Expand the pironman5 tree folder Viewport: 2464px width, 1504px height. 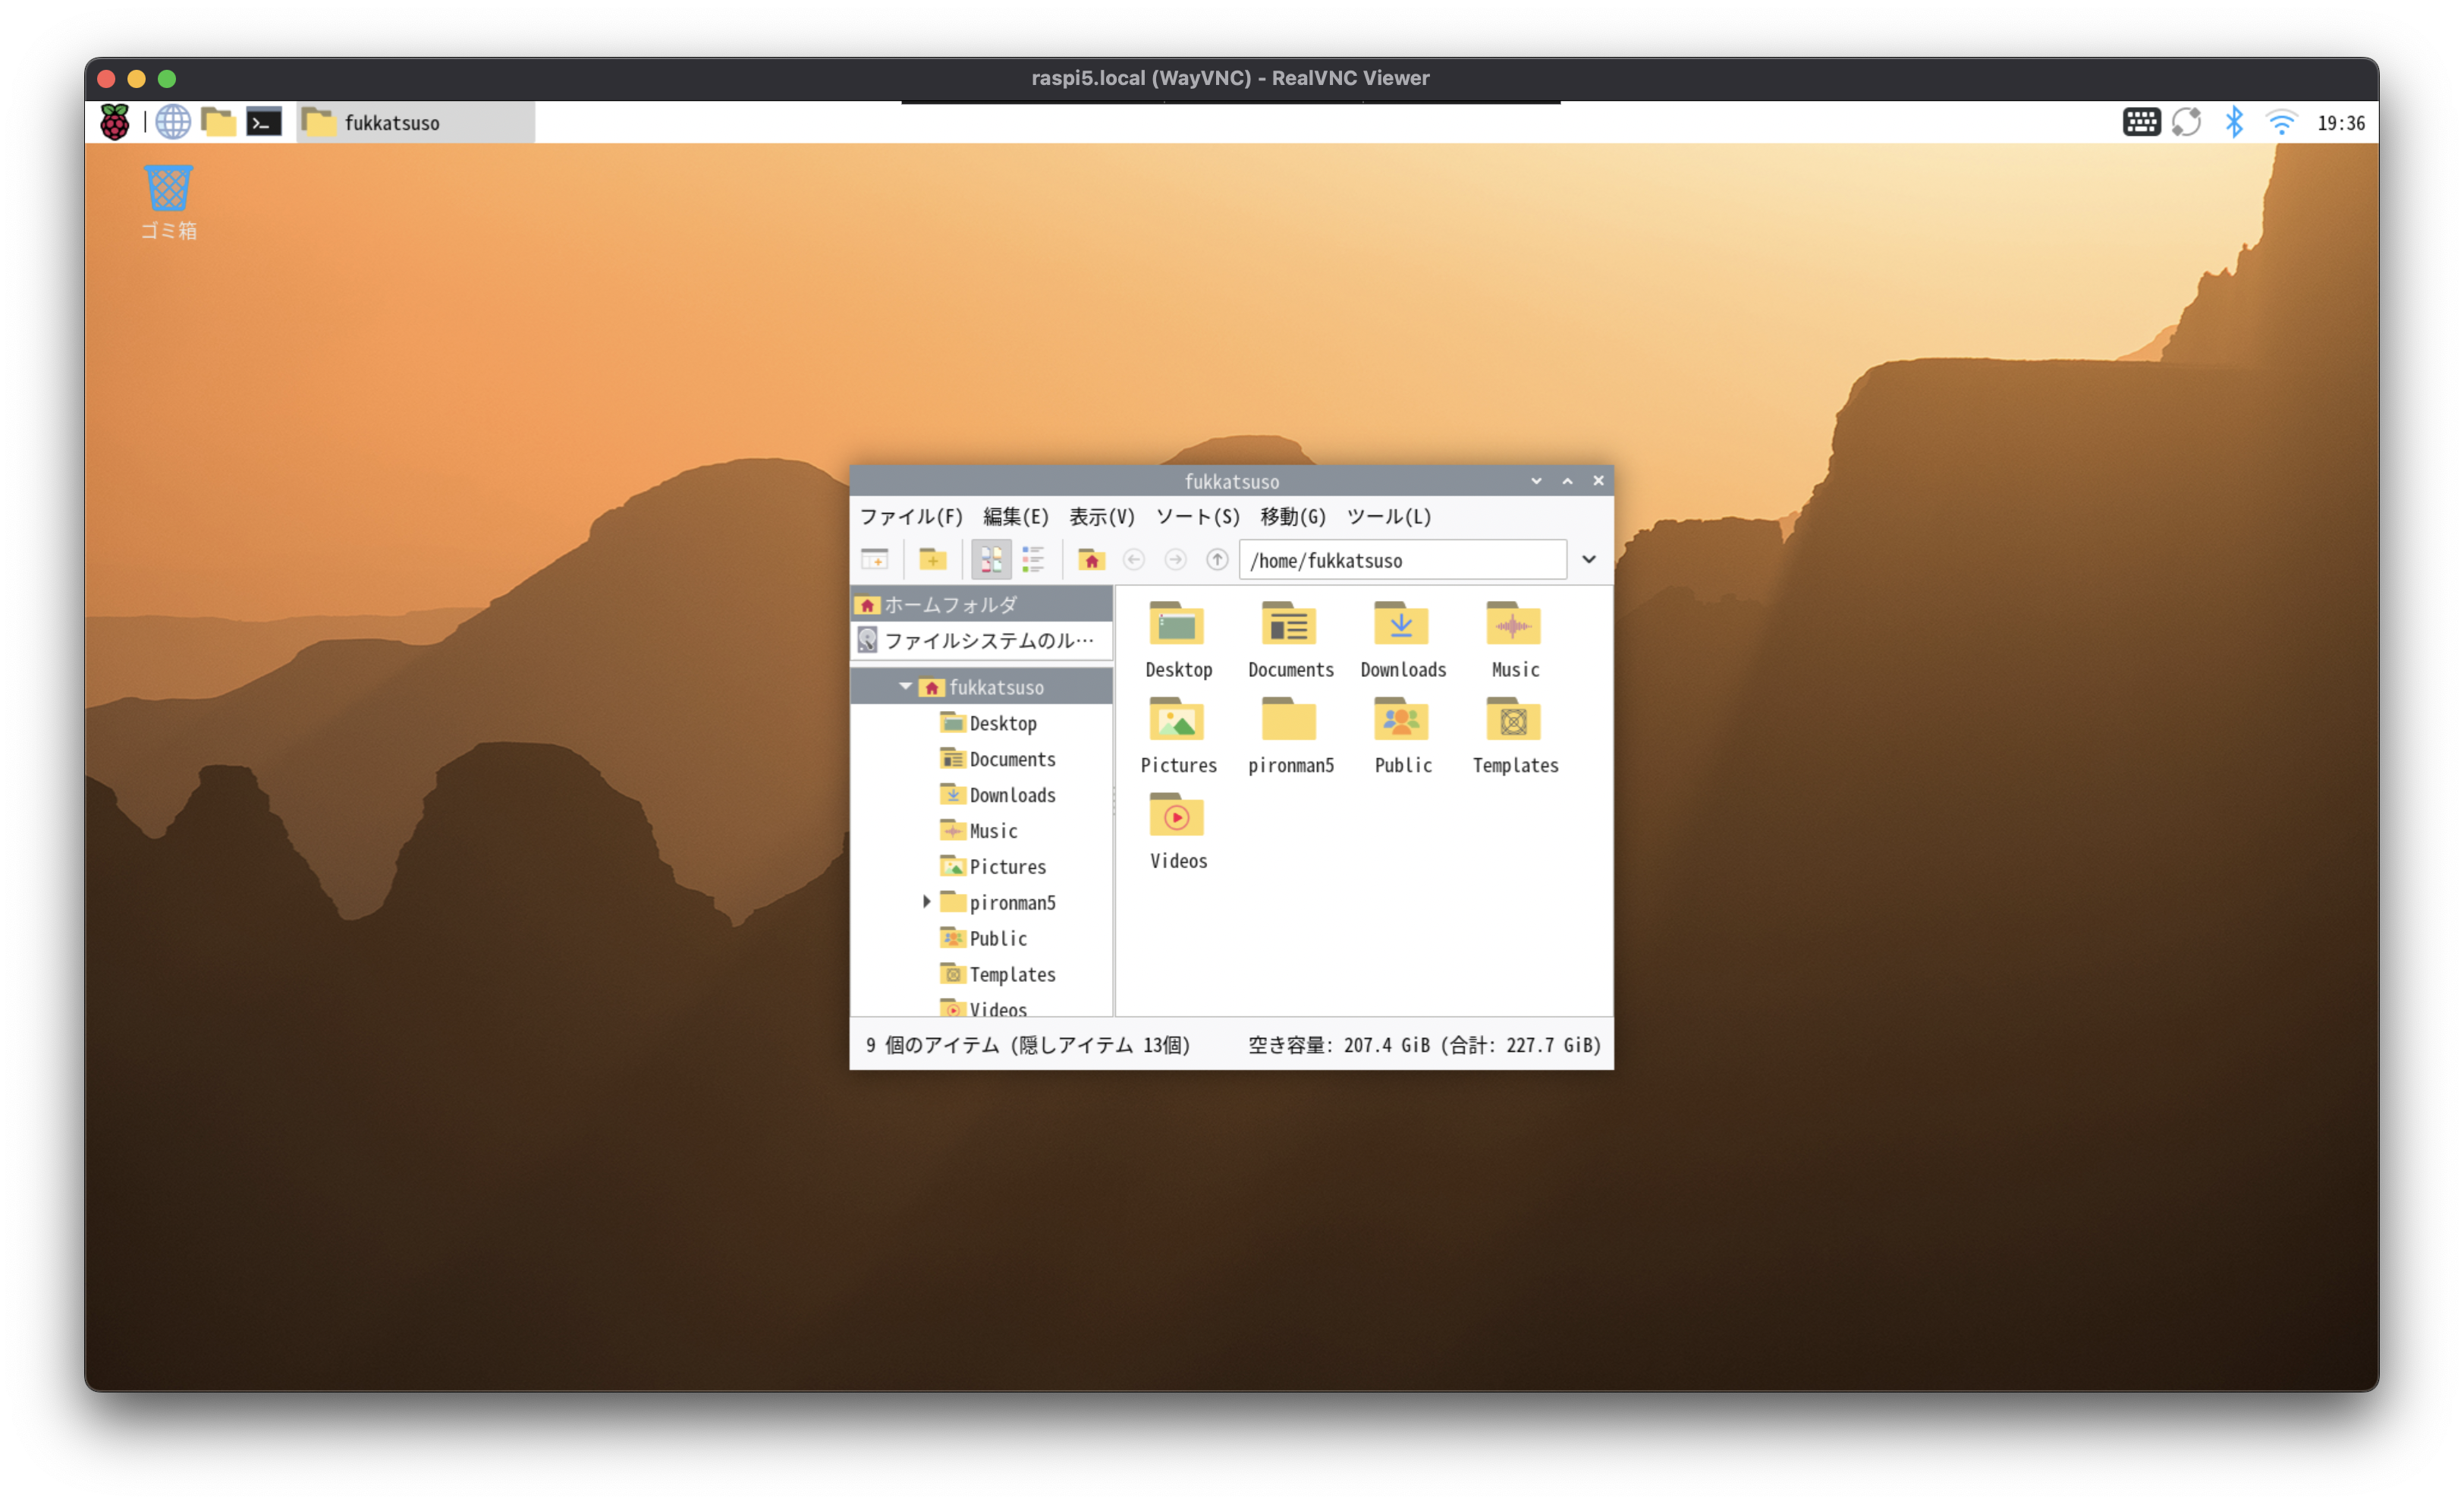click(x=926, y=901)
